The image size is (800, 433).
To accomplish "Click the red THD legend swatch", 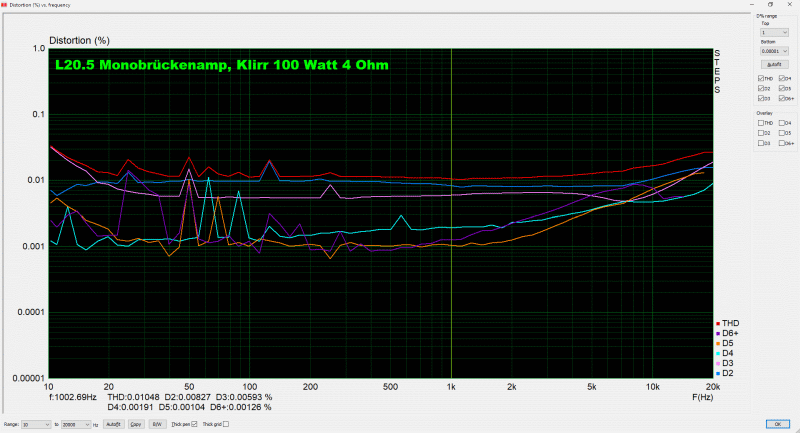I will [x=717, y=323].
